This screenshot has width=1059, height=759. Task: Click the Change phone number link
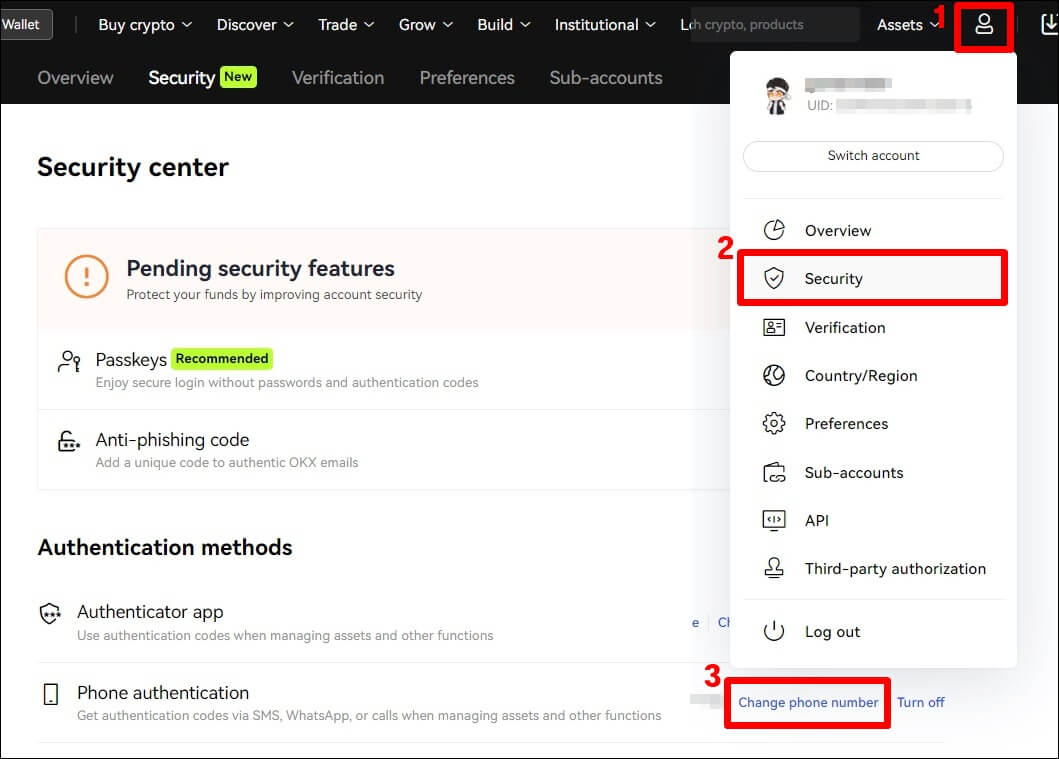(x=808, y=702)
